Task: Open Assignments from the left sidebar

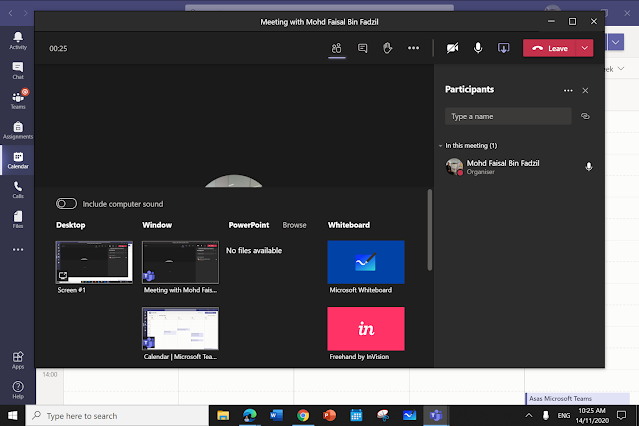Action: click(x=18, y=130)
